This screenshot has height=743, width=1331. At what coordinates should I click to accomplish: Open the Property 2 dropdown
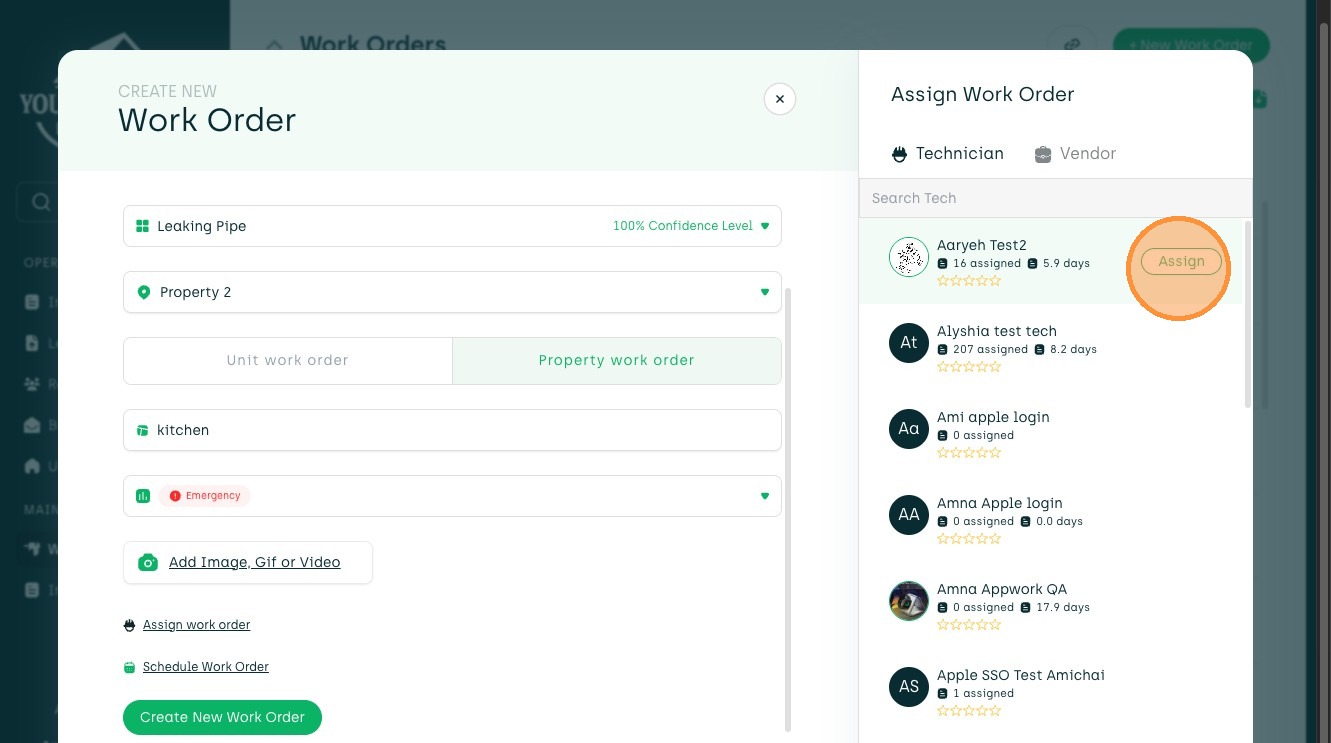[765, 292]
